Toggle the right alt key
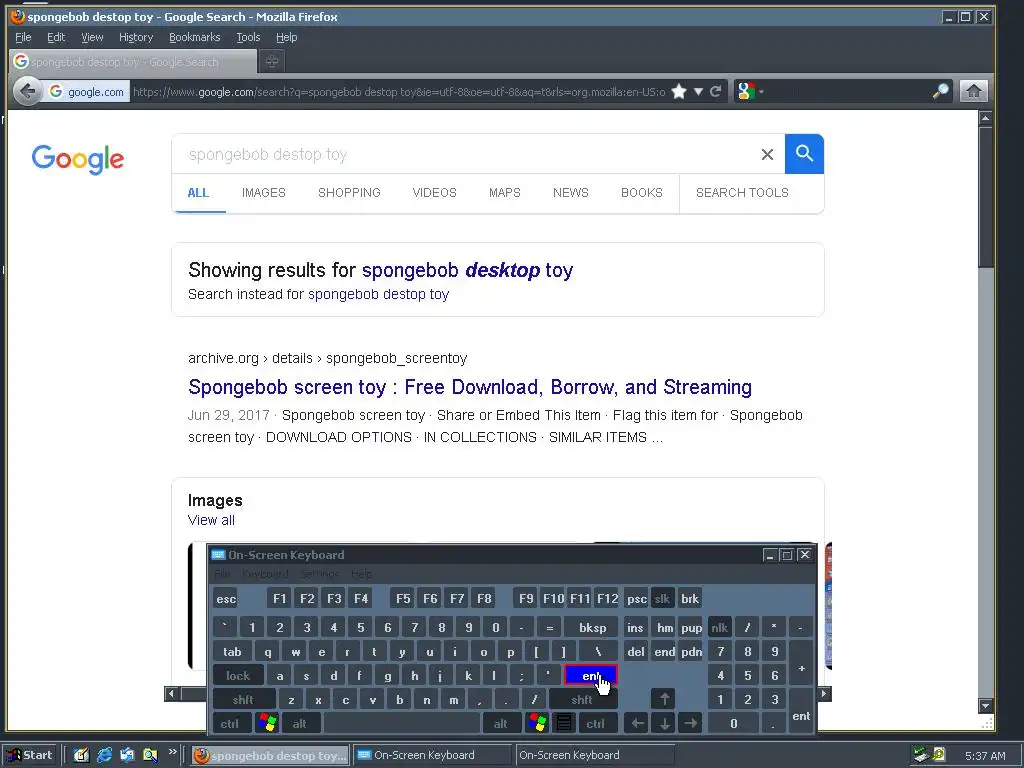The height and width of the screenshot is (768, 1024). coord(500,723)
